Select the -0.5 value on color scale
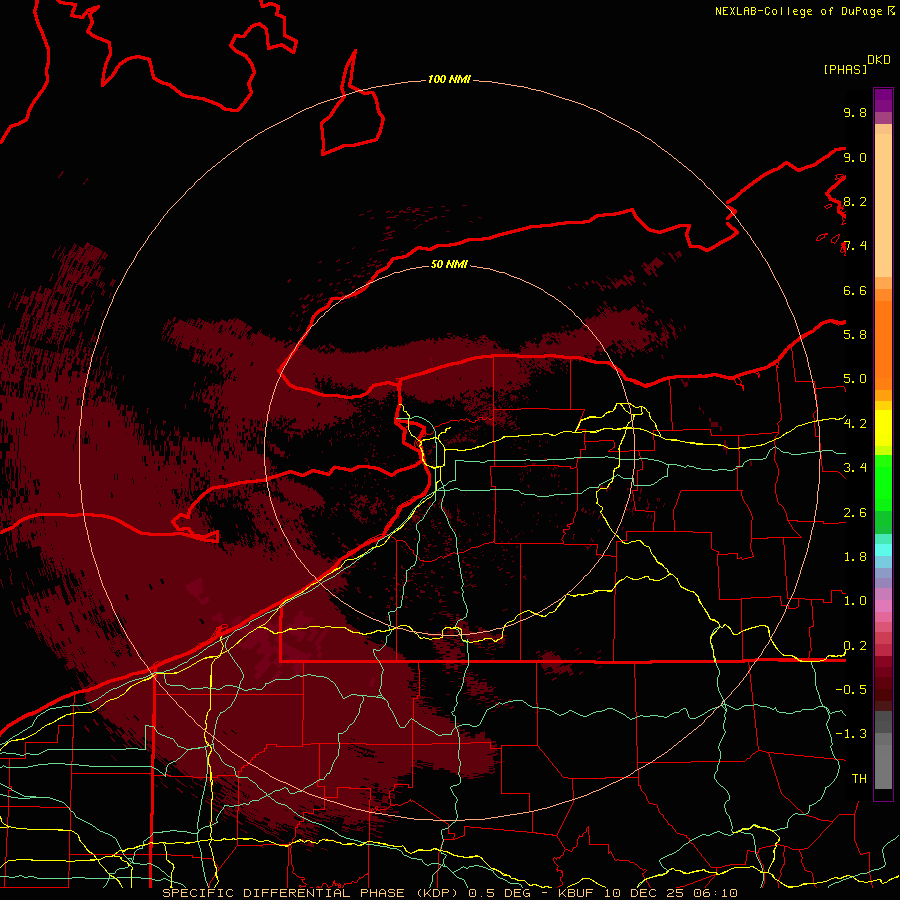Image resolution: width=900 pixels, height=900 pixels. pyautogui.click(x=851, y=690)
